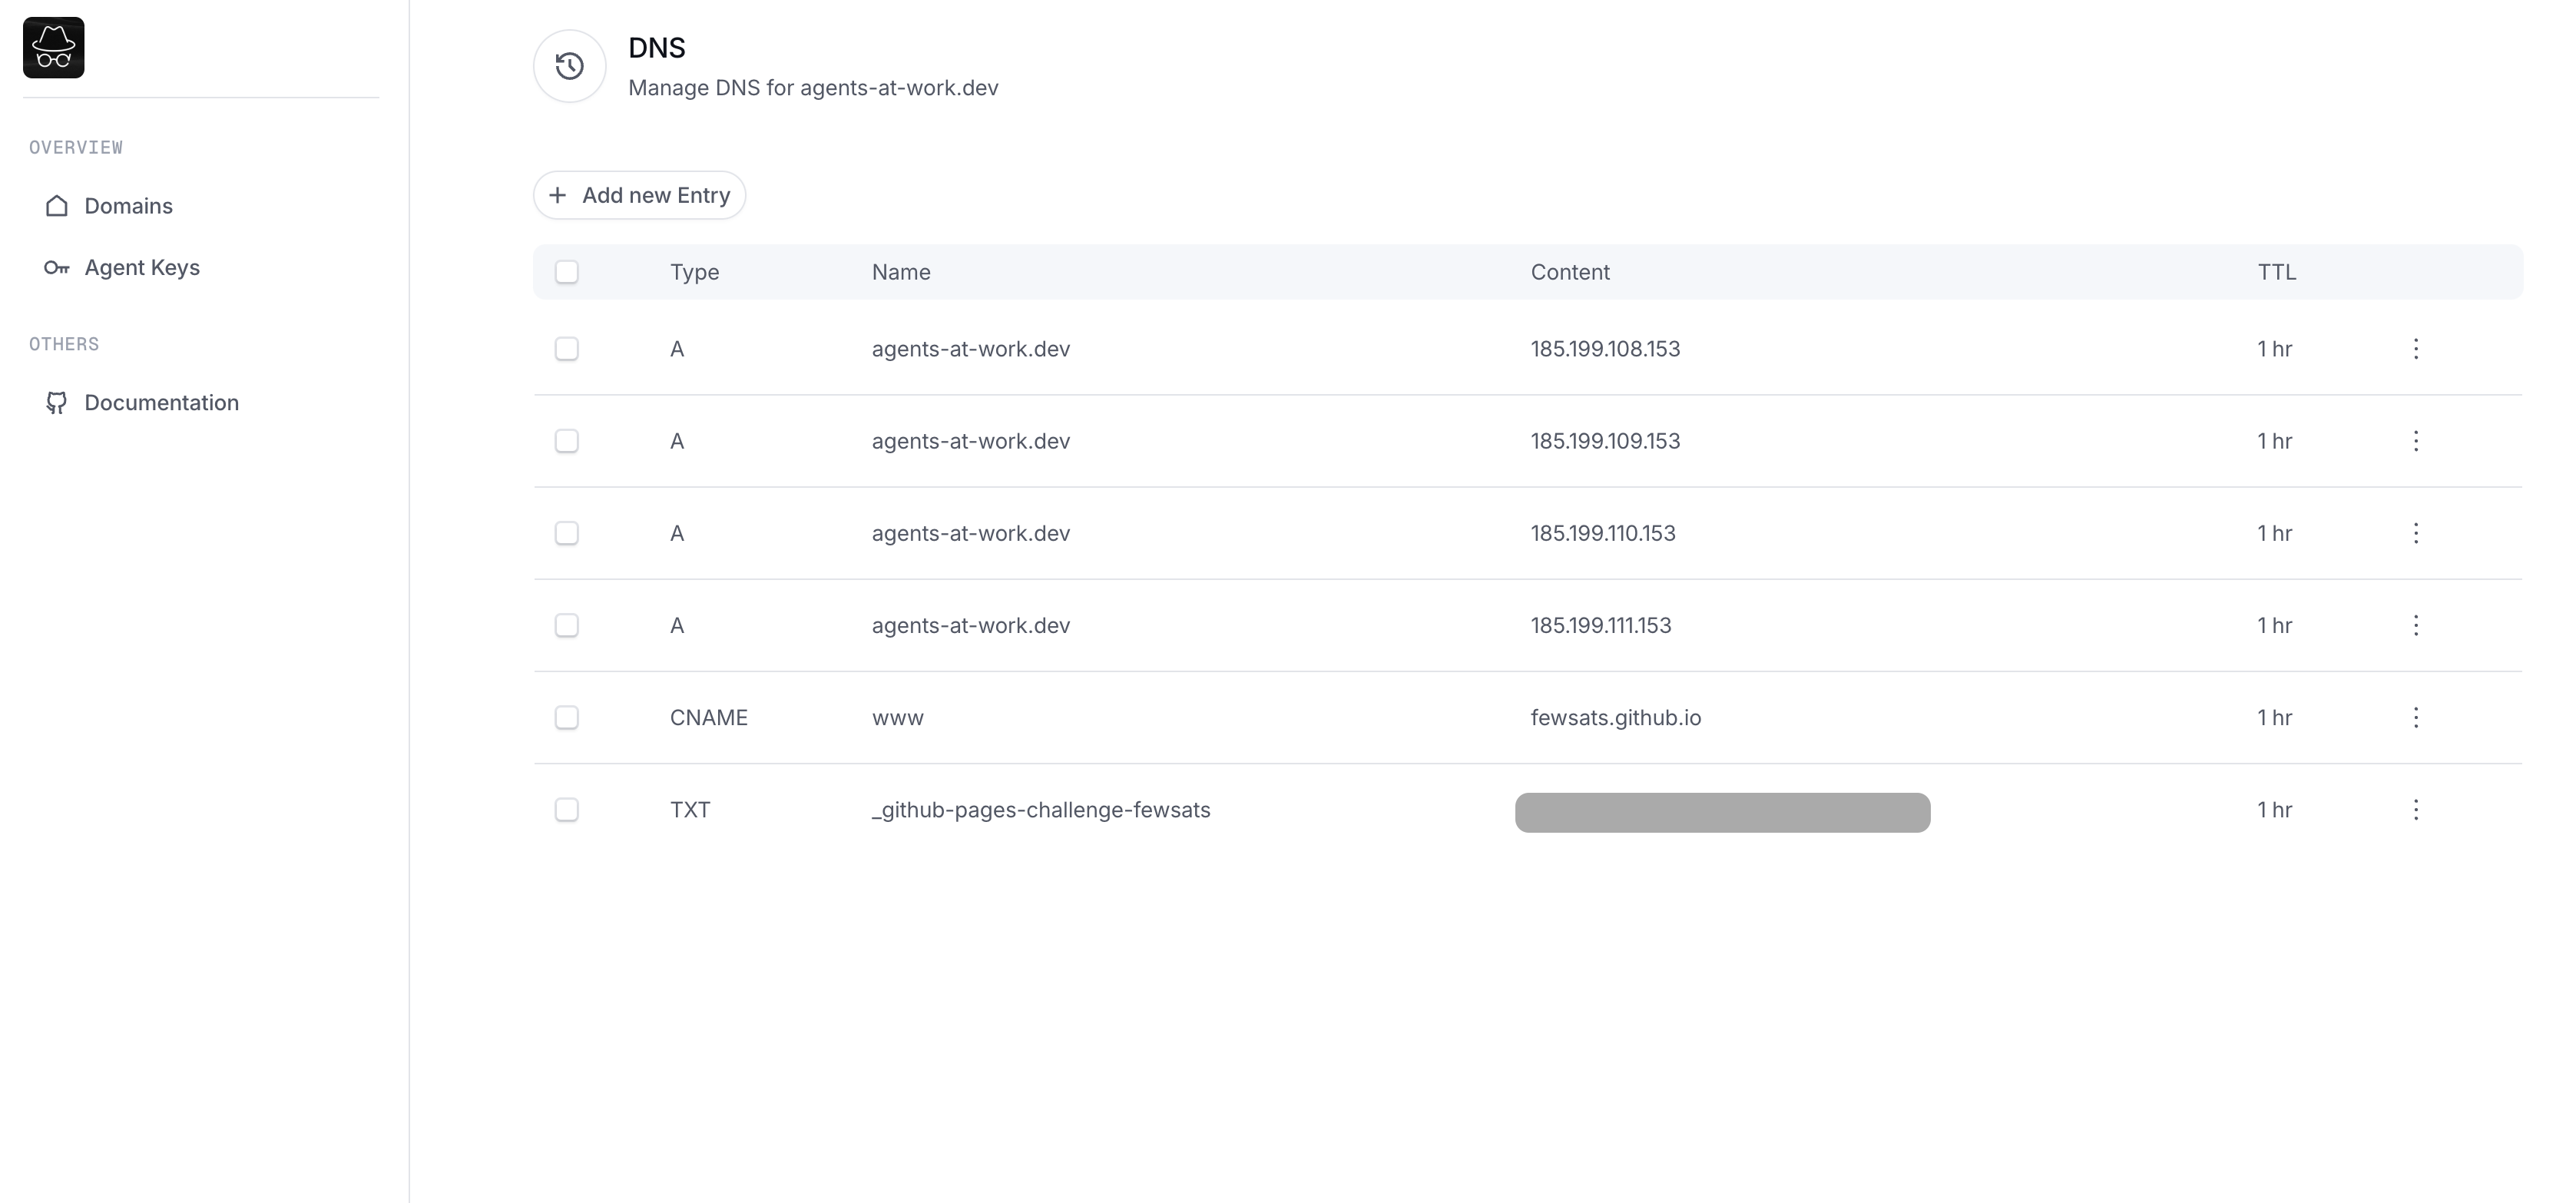Click the redacted TXT content value
Image resolution: width=2576 pixels, height=1203 pixels.
tap(1722, 812)
